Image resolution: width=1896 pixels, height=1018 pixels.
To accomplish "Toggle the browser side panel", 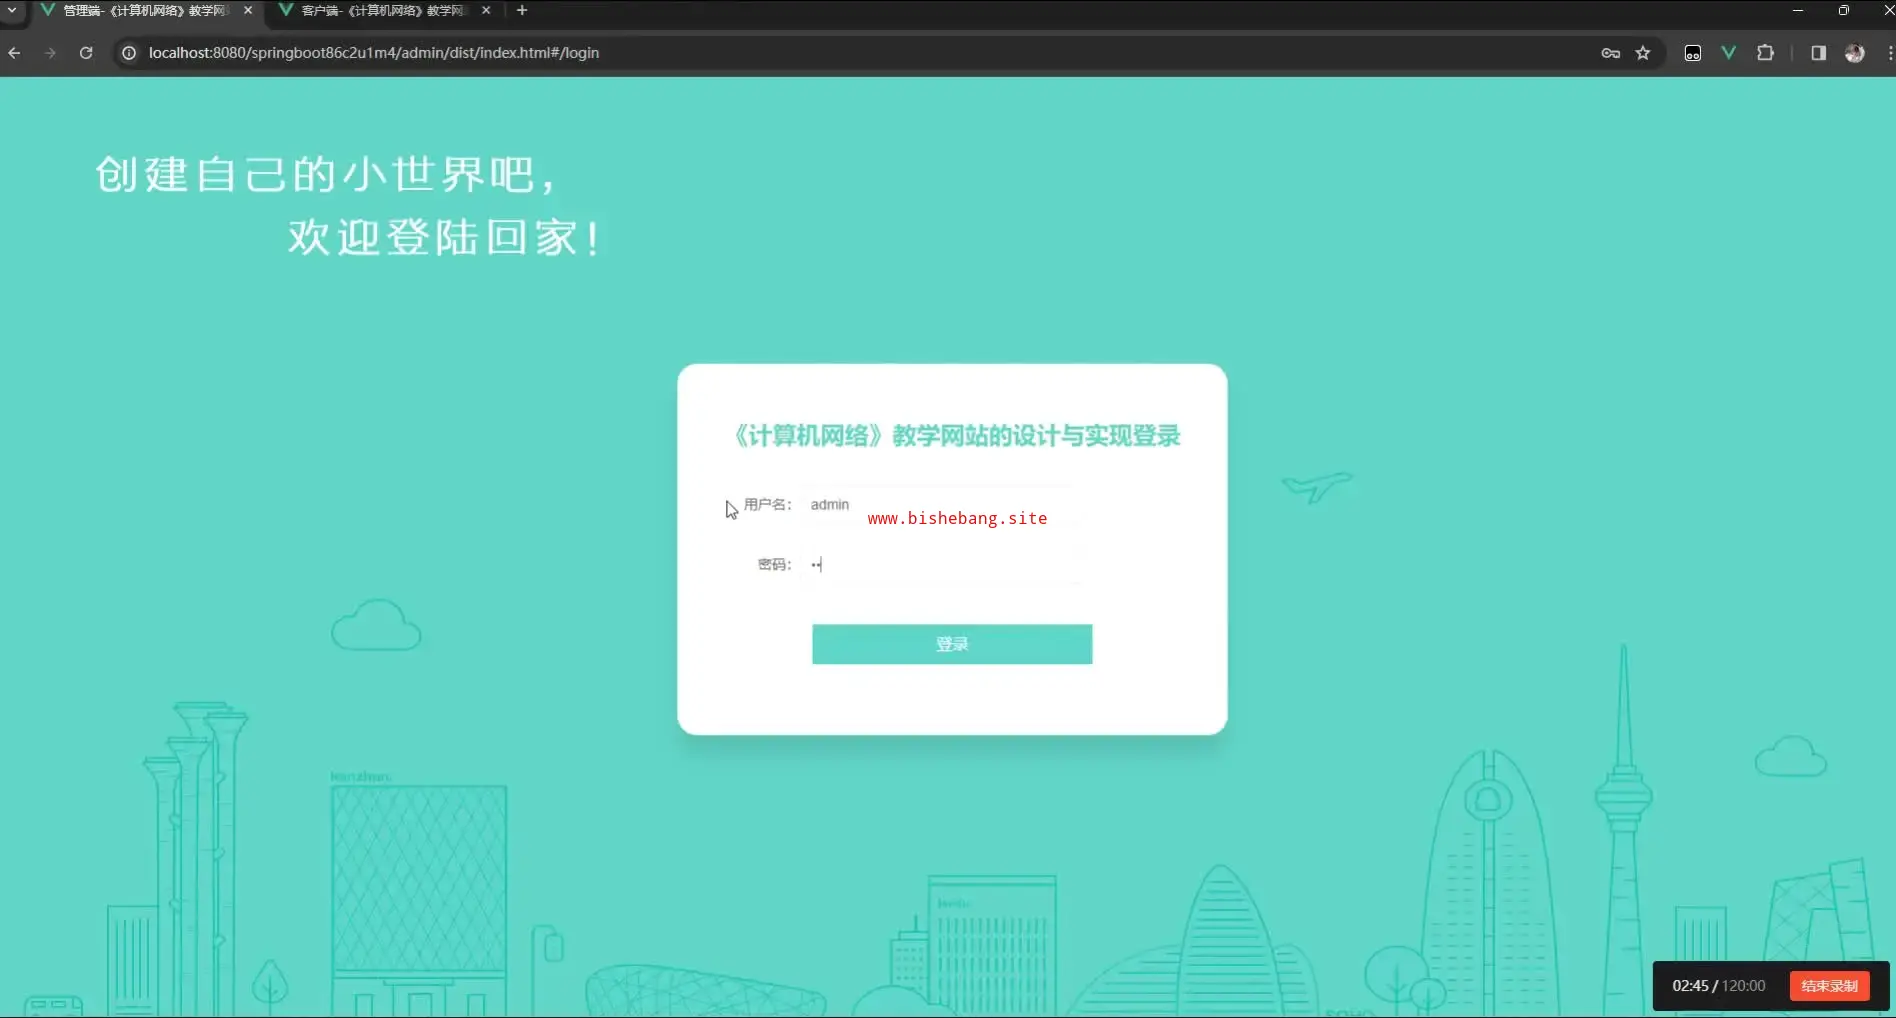I will click(x=1818, y=53).
